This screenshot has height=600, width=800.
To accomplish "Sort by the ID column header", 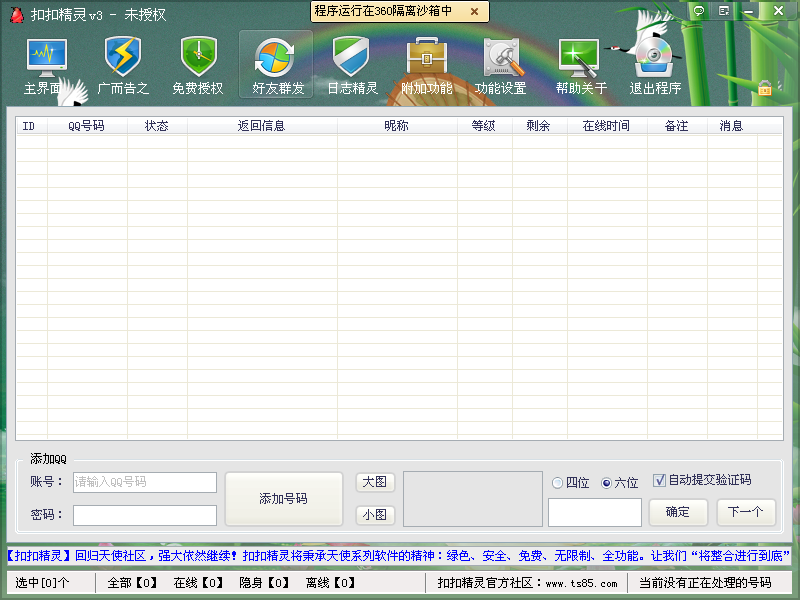I will click(32, 126).
